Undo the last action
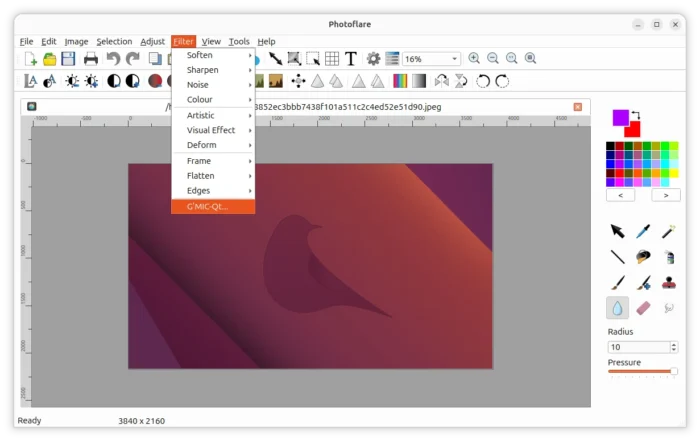 coord(113,58)
